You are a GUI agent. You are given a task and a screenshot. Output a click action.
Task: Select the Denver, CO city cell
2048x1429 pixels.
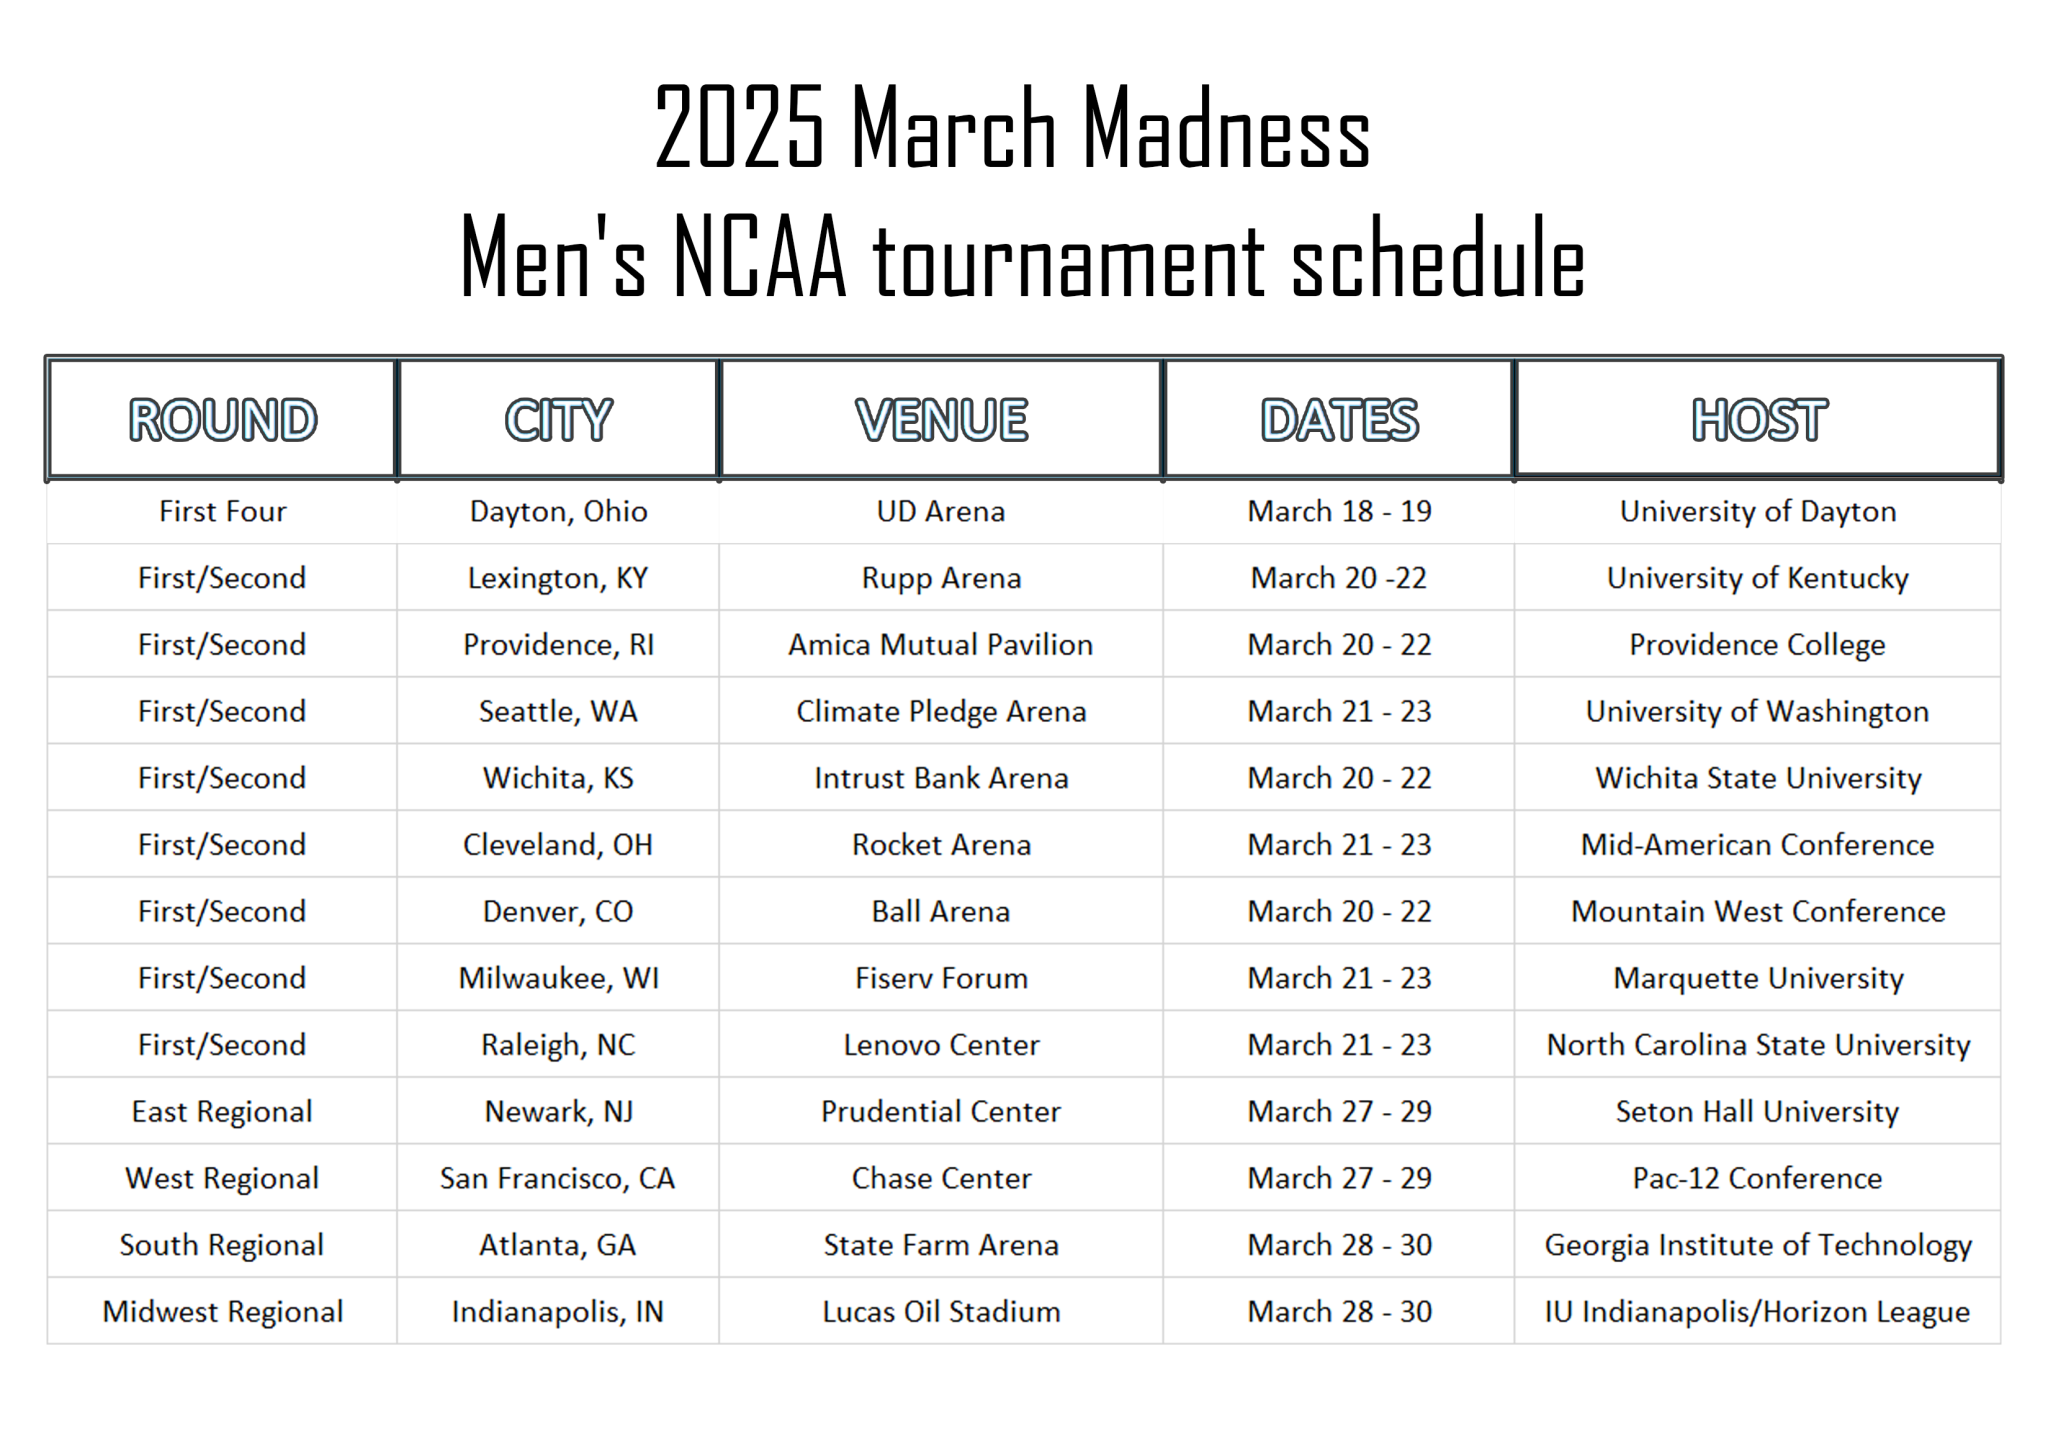(x=558, y=911)
